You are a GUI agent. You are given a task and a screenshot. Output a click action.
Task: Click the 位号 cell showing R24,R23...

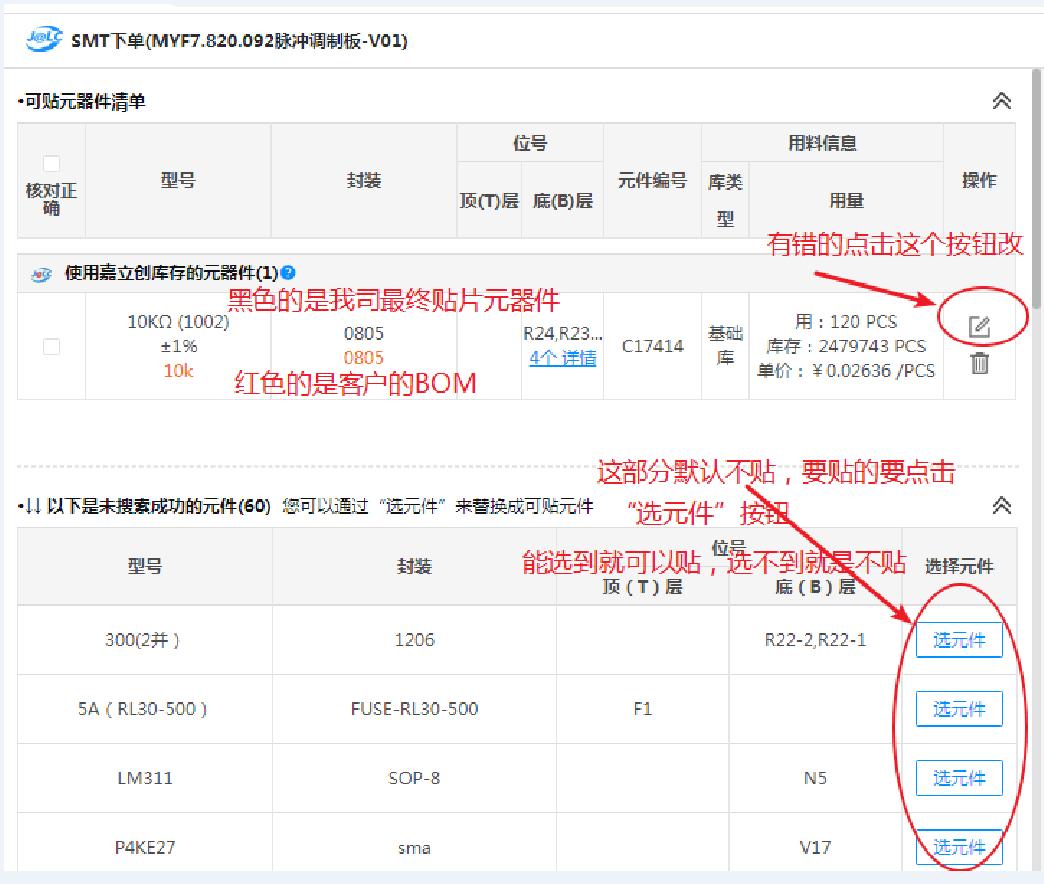coord(562,334)
